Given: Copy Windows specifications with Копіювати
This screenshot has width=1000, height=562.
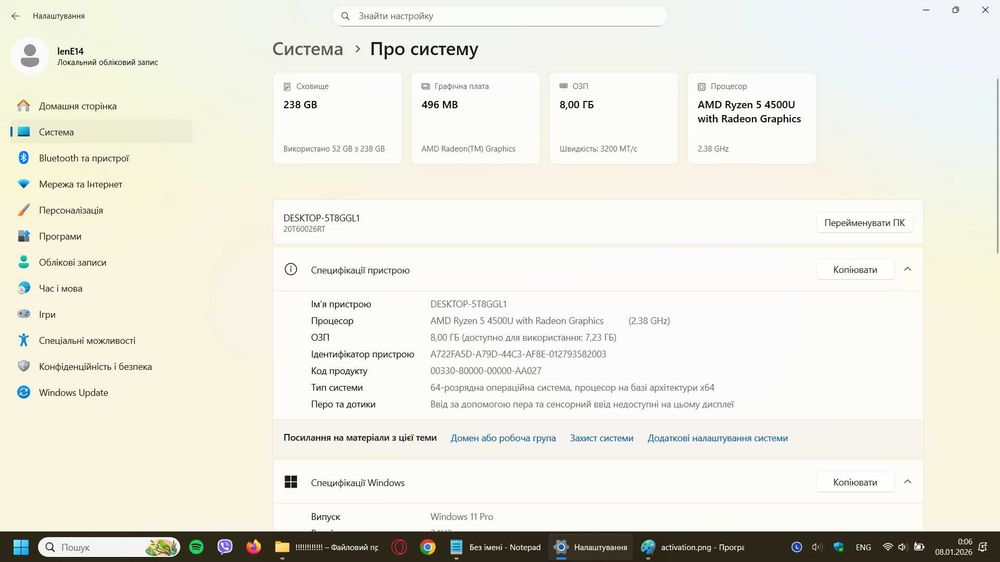Looking at the screenshot, I should pos(855,482).
